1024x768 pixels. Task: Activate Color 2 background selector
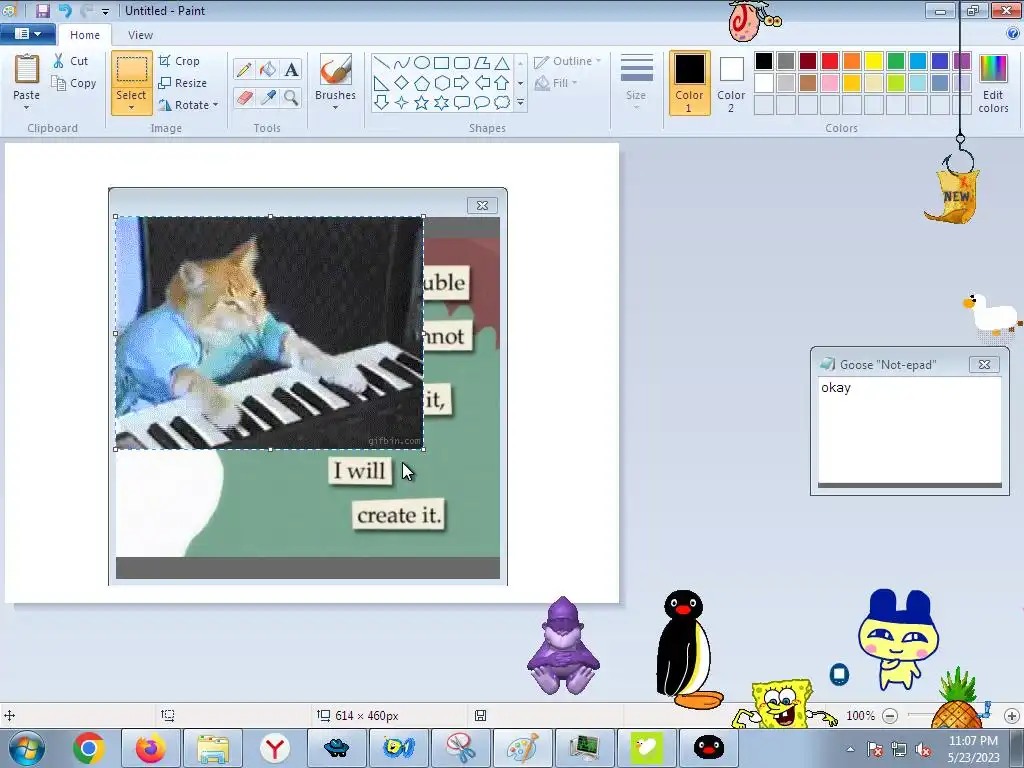731,83
